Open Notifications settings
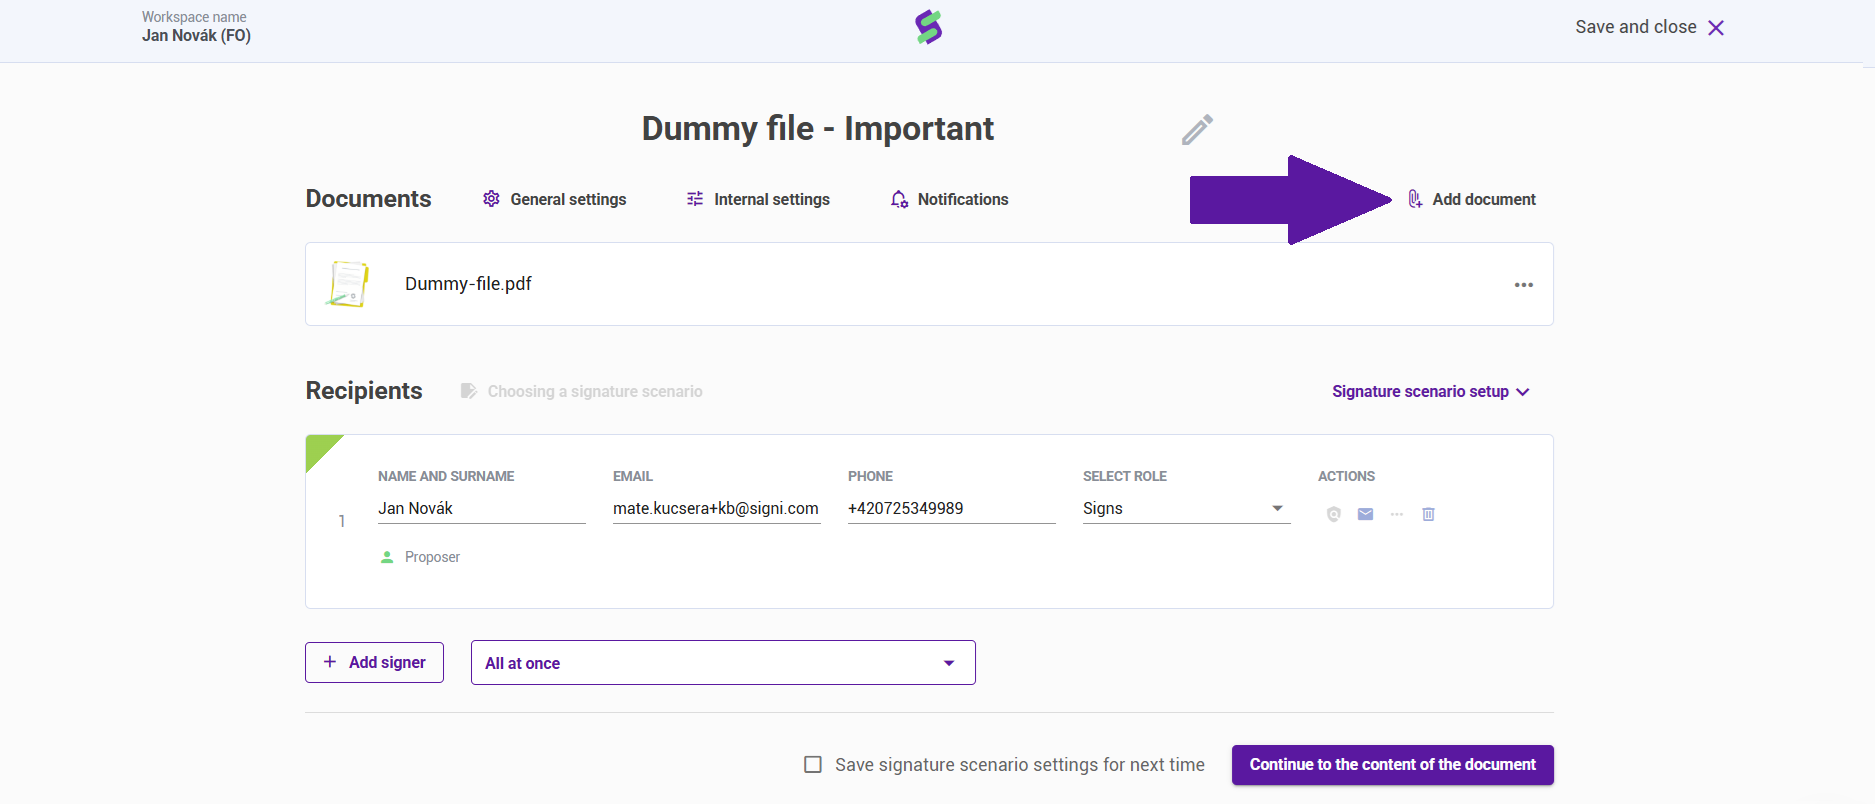Viewport: 1875px width, 805px height. [x=949, y=200]
